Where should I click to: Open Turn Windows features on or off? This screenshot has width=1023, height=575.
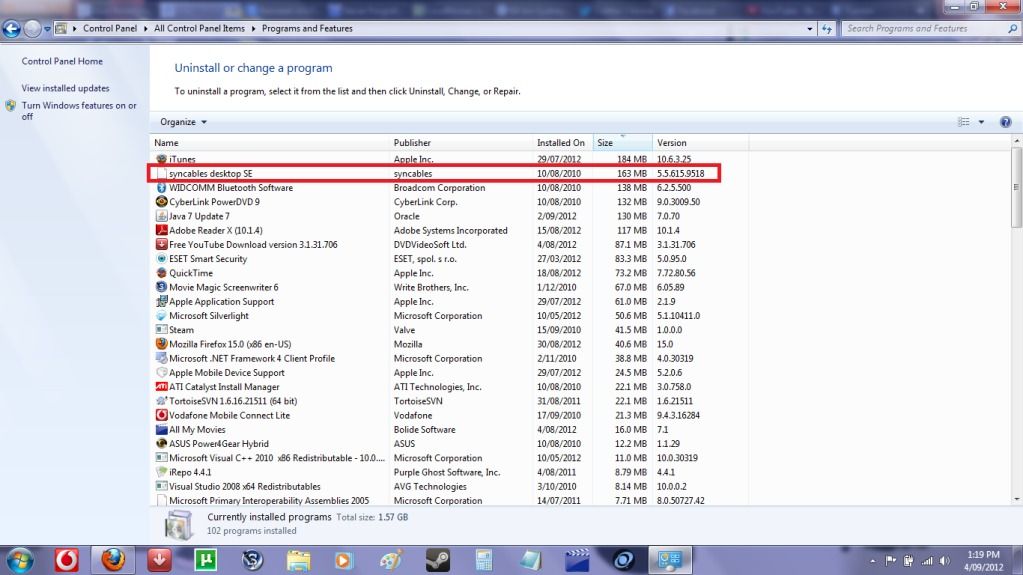79,111
